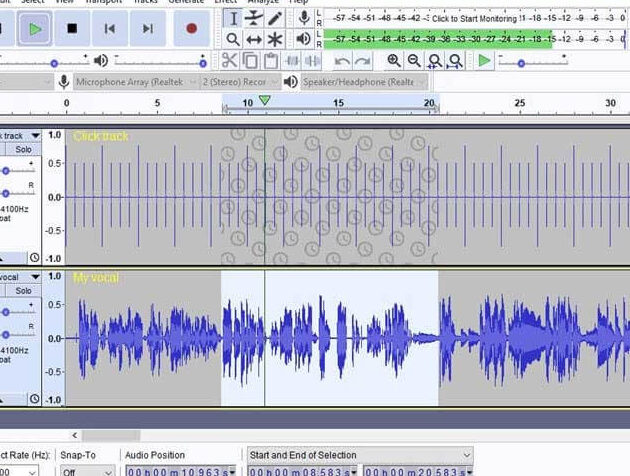Click the Zoom In magnifier
630x476 pixels.
coord(394,61)
